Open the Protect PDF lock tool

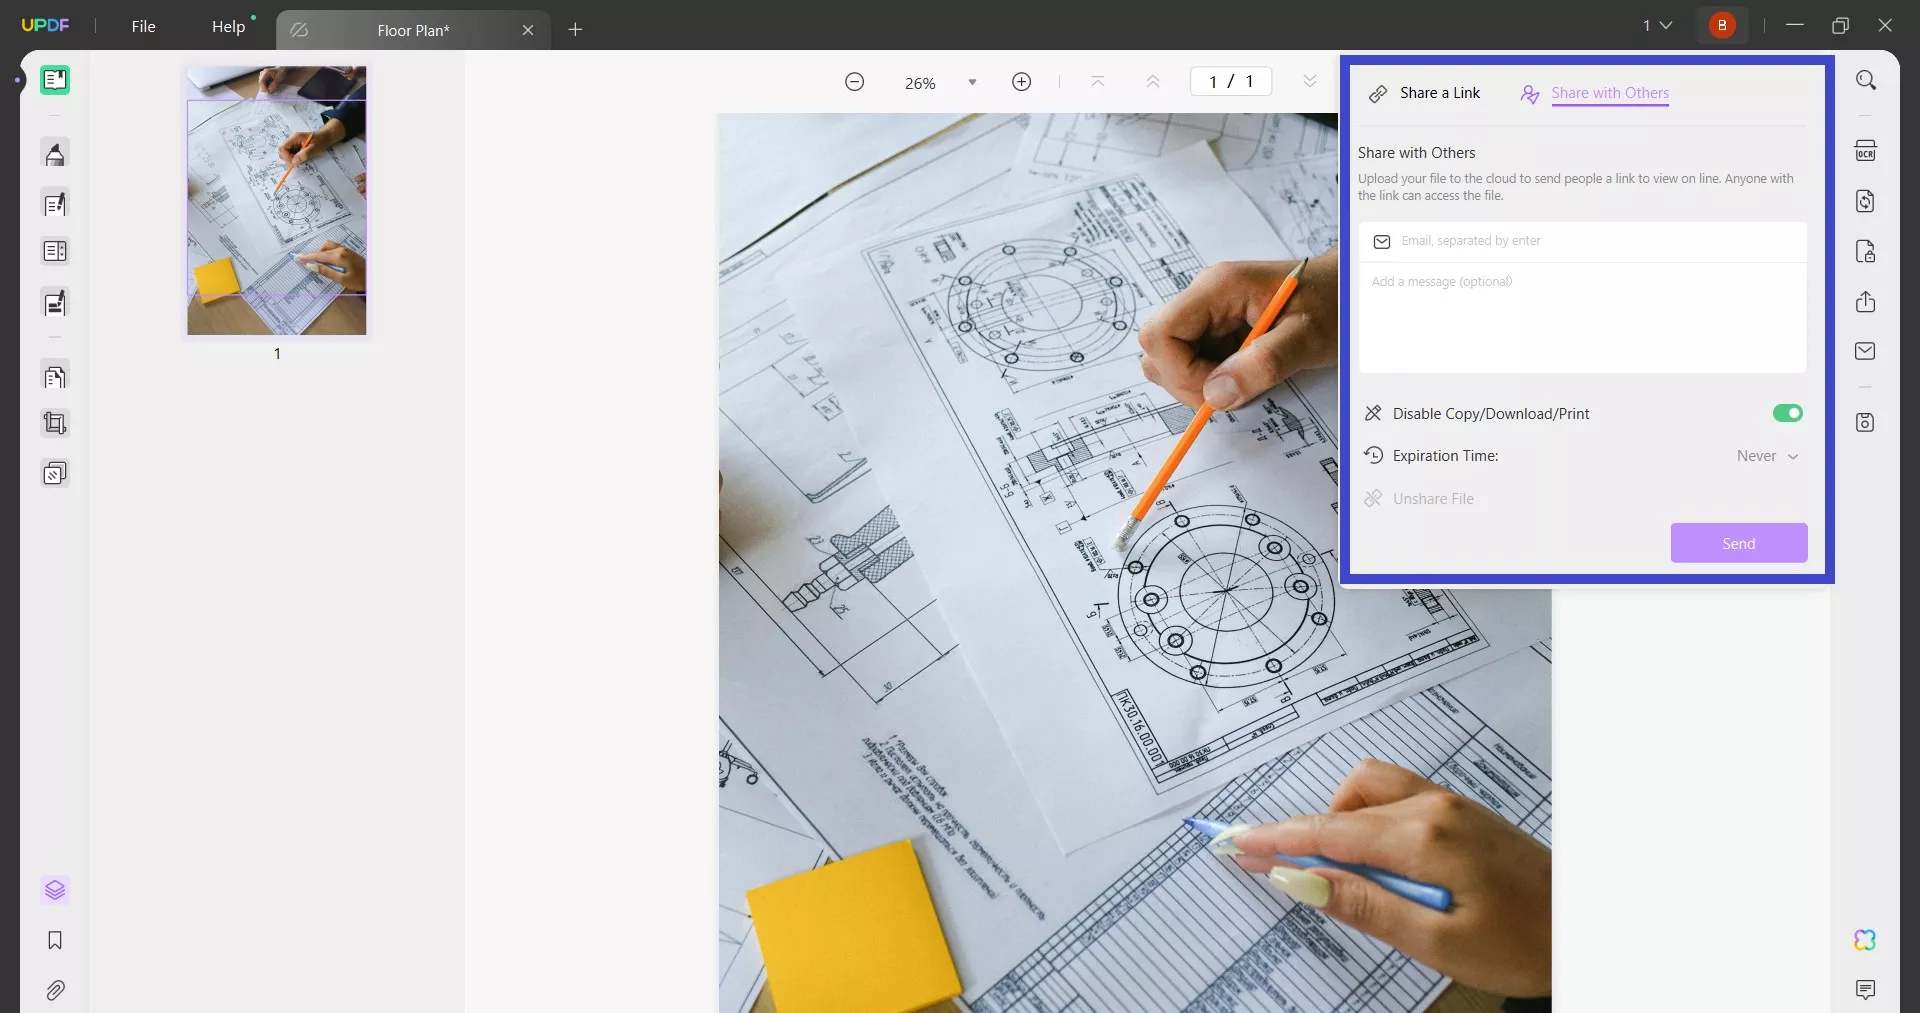1865,251
